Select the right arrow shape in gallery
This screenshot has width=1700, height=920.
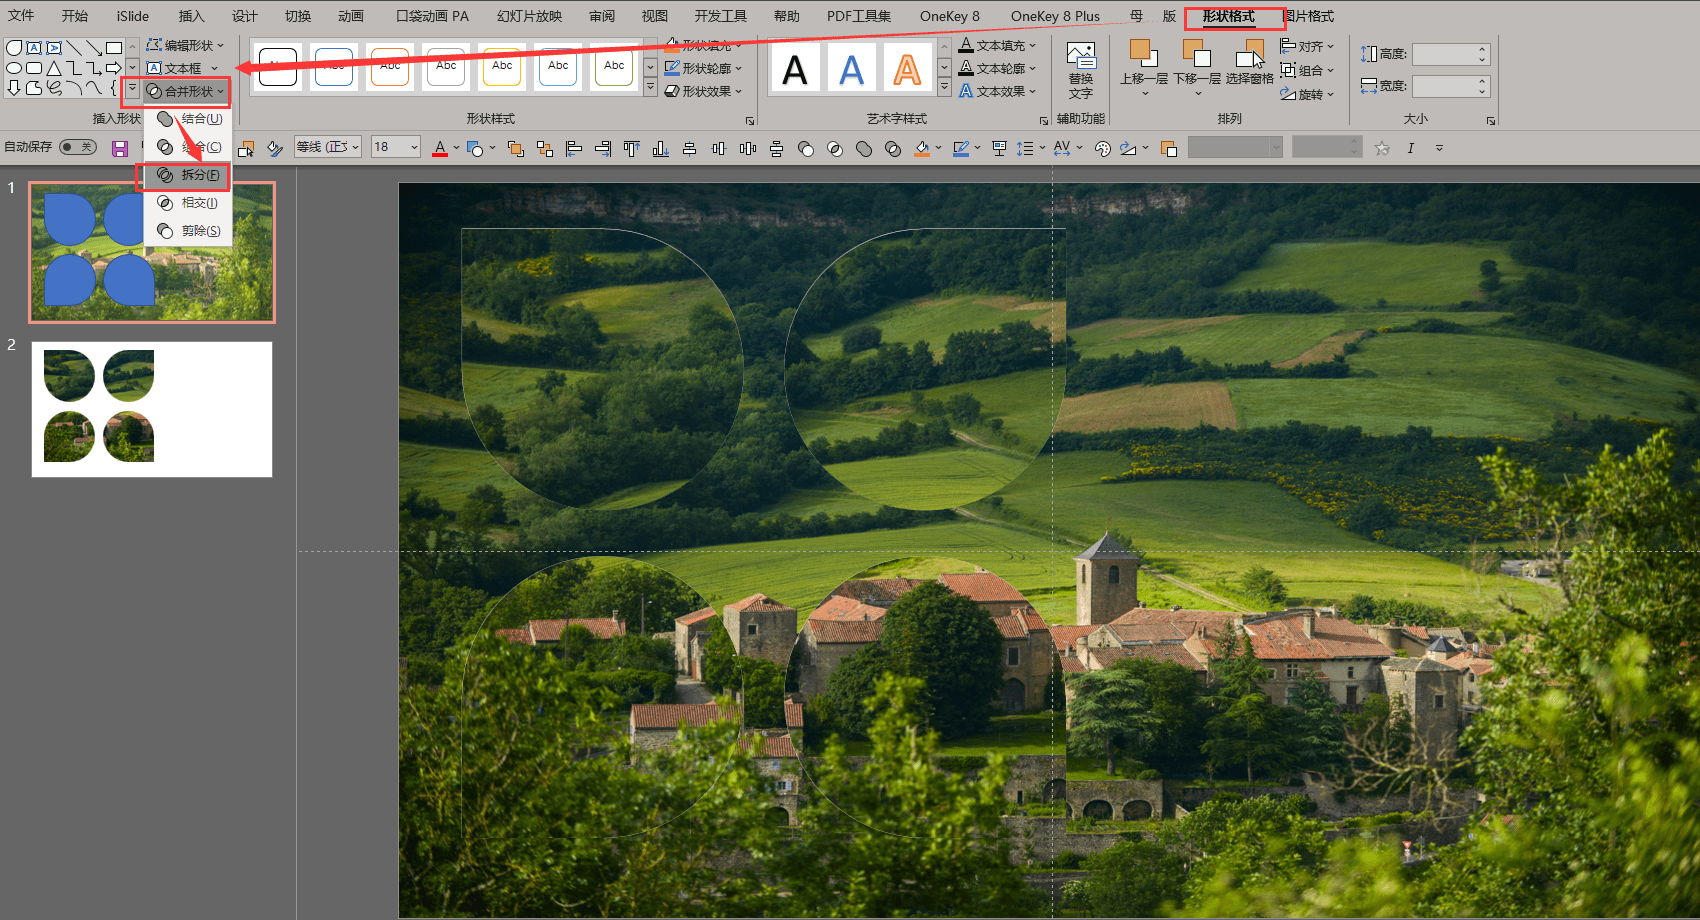[114, 68]
